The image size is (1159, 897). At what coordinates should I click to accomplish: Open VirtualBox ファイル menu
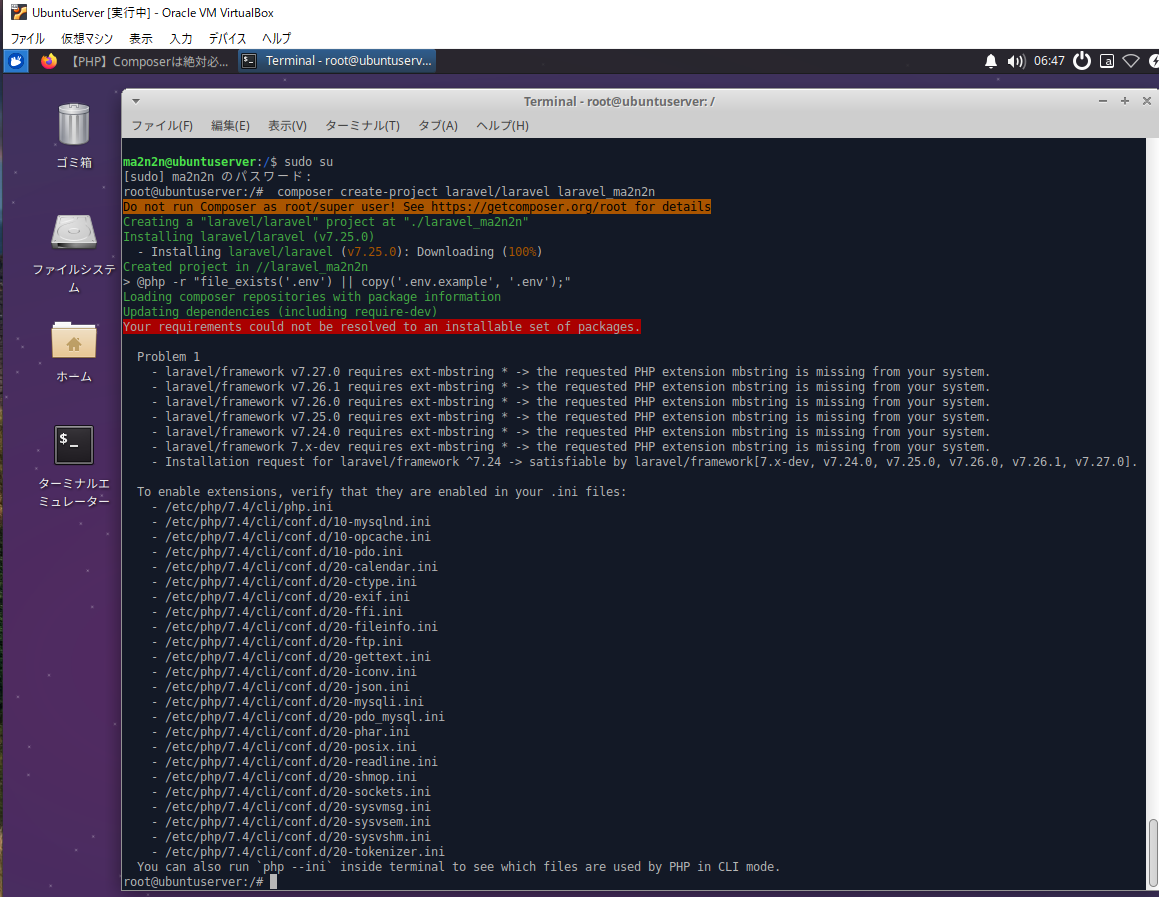pos(27,38)
